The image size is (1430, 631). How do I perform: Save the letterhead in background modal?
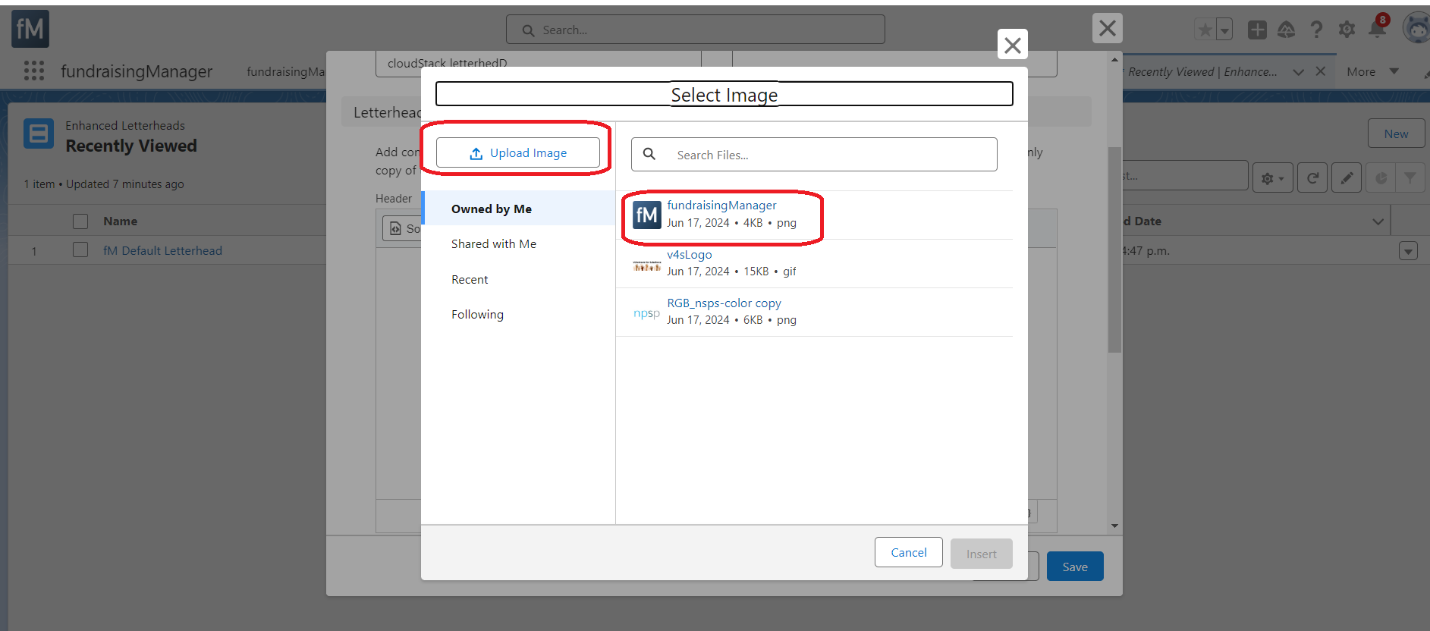click(1075, 566)
